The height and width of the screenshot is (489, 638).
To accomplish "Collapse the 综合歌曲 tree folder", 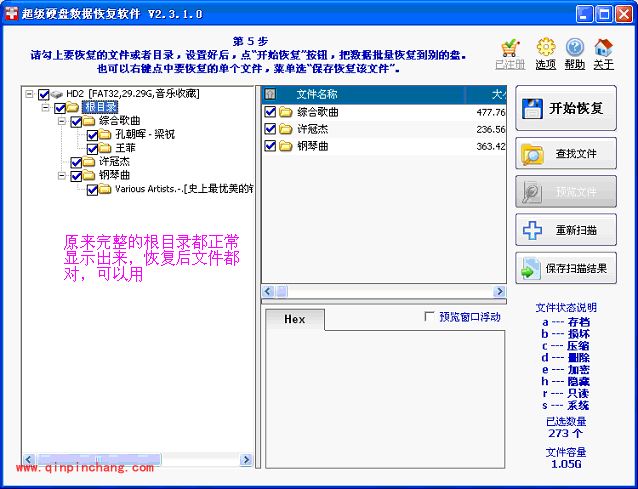I will tap(62, 121).
